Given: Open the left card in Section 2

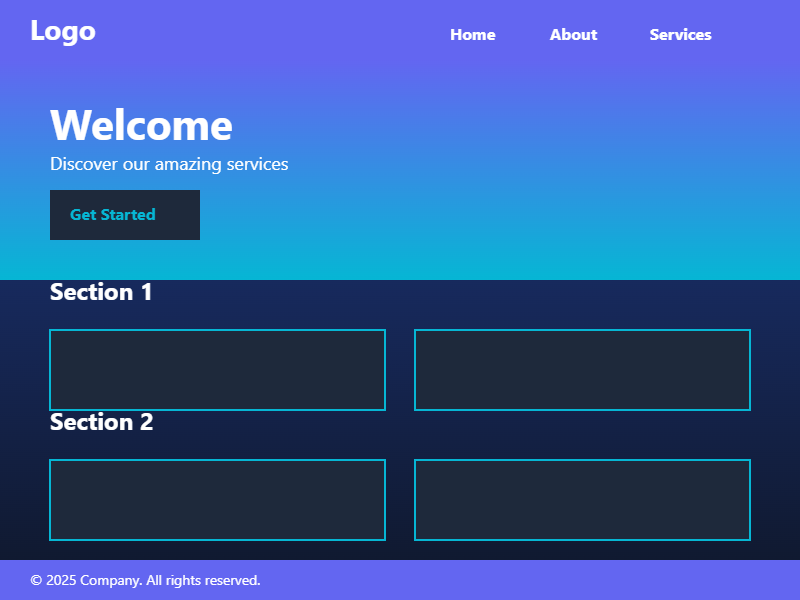Looking at the screenshot, I should point(217,500).
